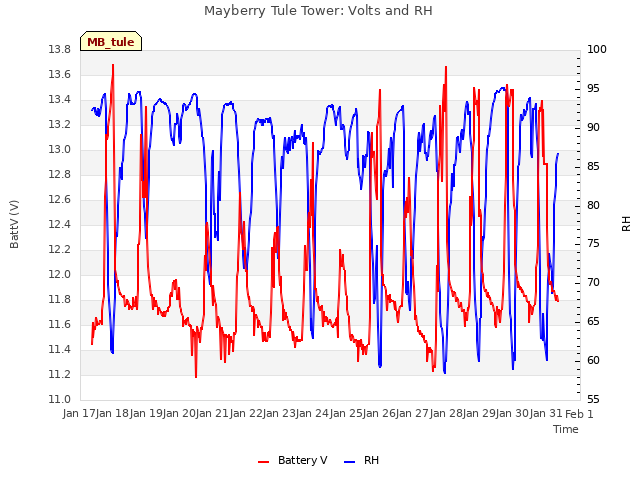Screen dimensions: 640x480
Task: Click the 75 tick on RH axis
Action: (593, 244)
